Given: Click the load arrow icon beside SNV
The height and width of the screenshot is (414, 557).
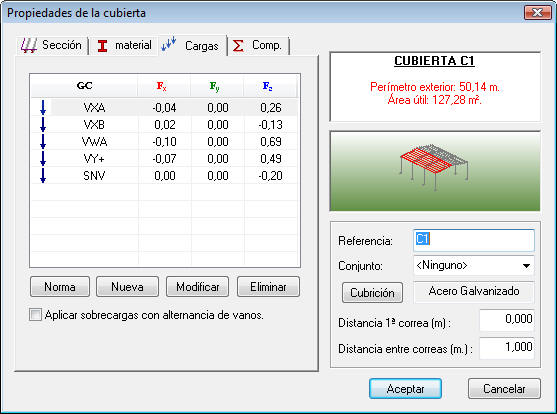Looking at the screenshot, I should pos(43,176).
